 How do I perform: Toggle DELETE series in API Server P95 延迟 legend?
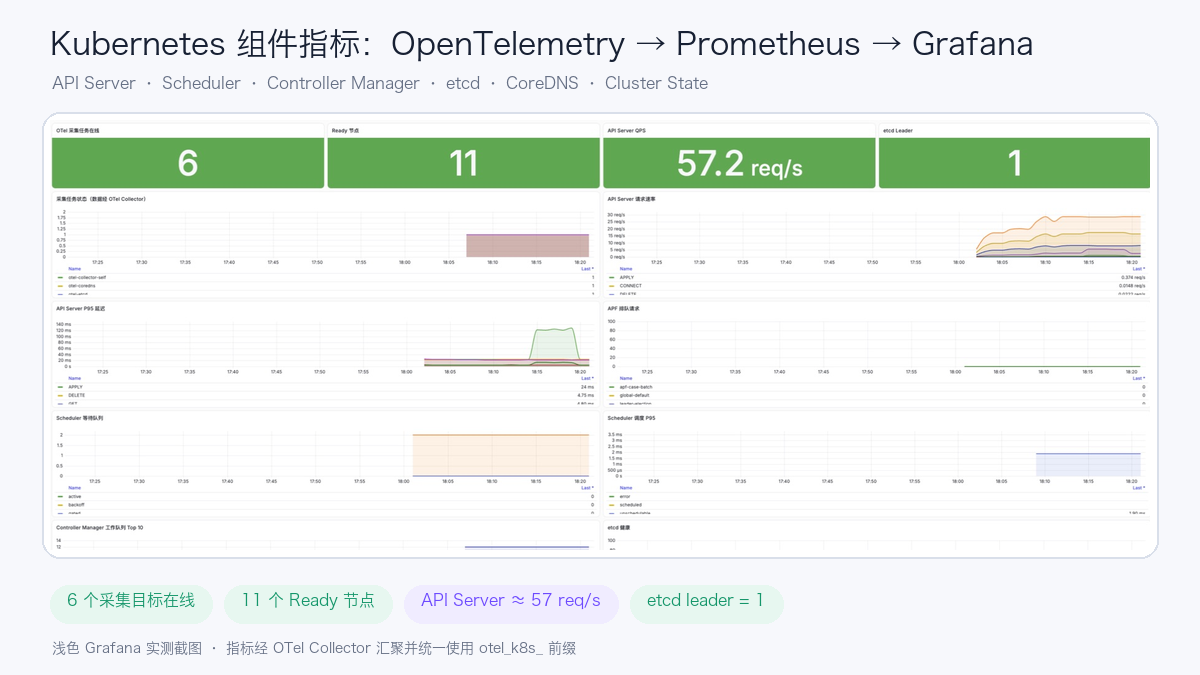point(75,396)
